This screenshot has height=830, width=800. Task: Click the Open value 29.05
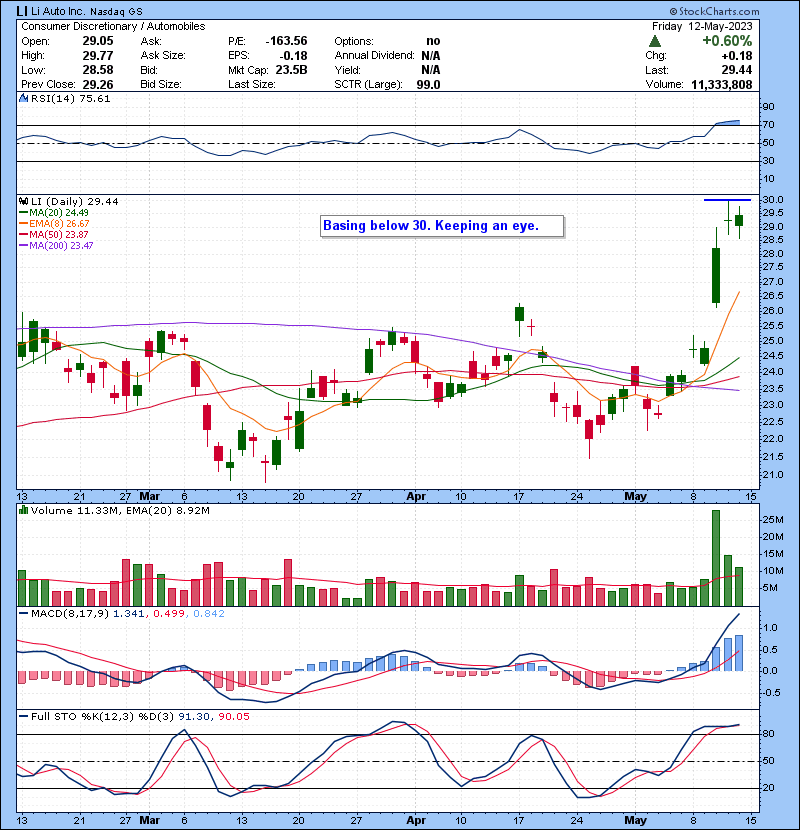(x=98, y=41)
